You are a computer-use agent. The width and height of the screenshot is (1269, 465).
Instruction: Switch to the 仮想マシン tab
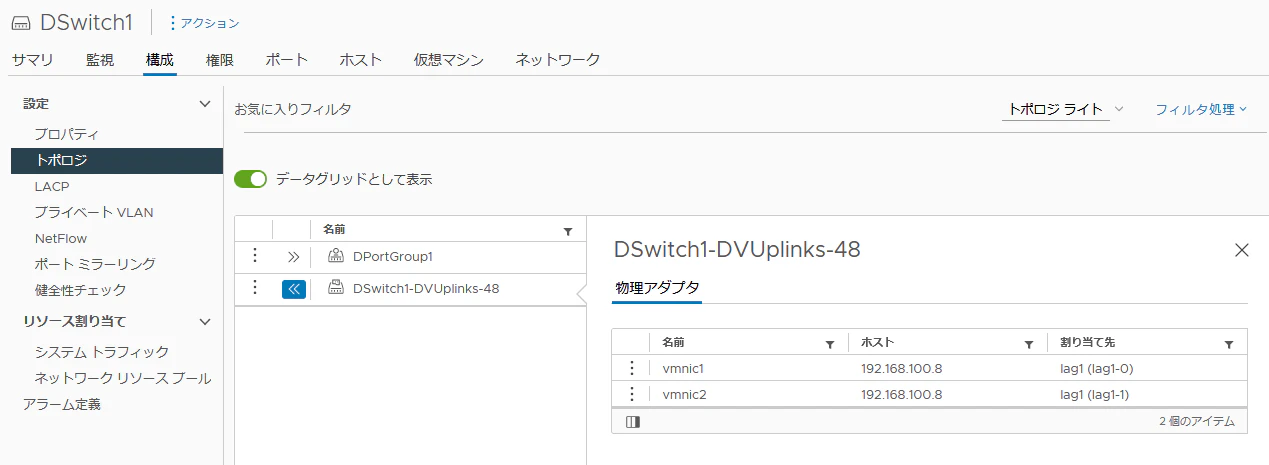(449, 60)
